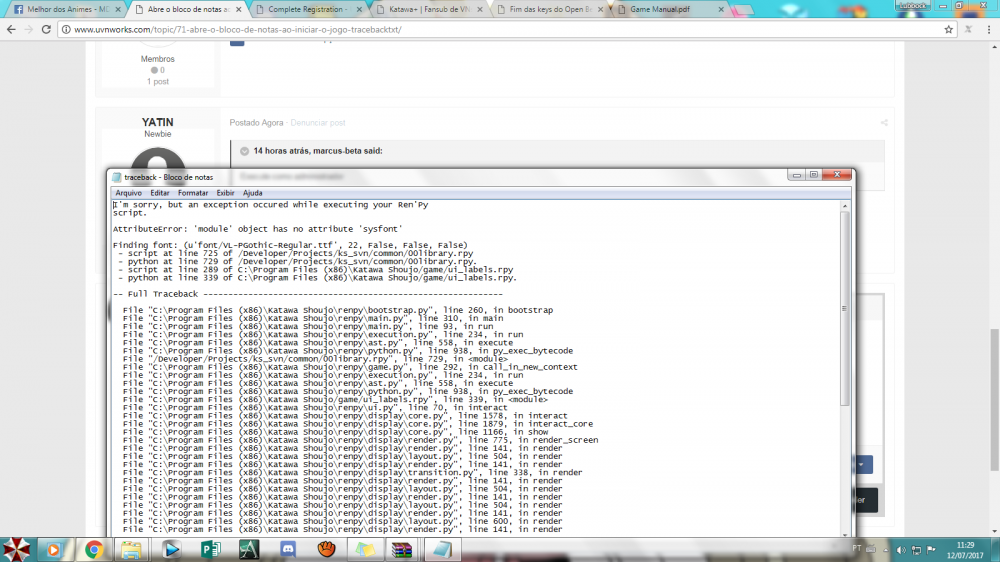Open the orange hand icon taskbar app
The image size is (1000, 562).
click(x=327, y=549)
